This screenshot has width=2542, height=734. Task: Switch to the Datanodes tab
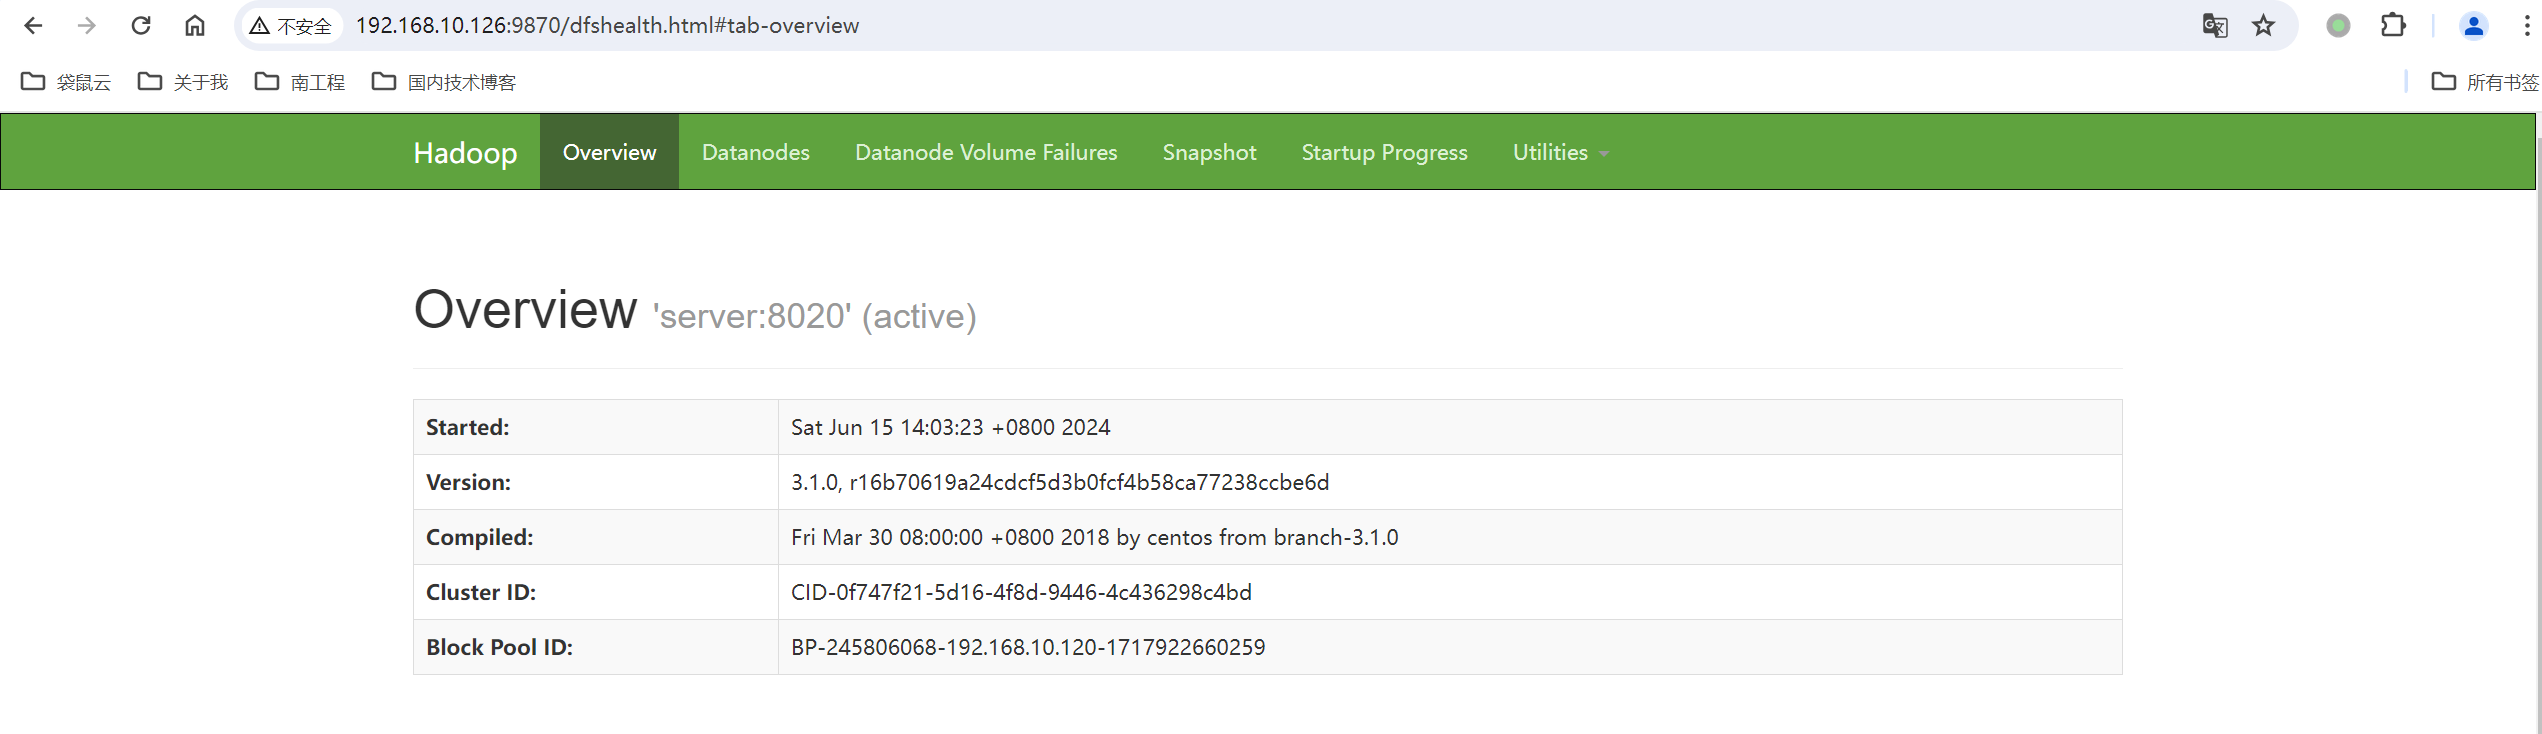pyautogui.click(x=756, y=152)
